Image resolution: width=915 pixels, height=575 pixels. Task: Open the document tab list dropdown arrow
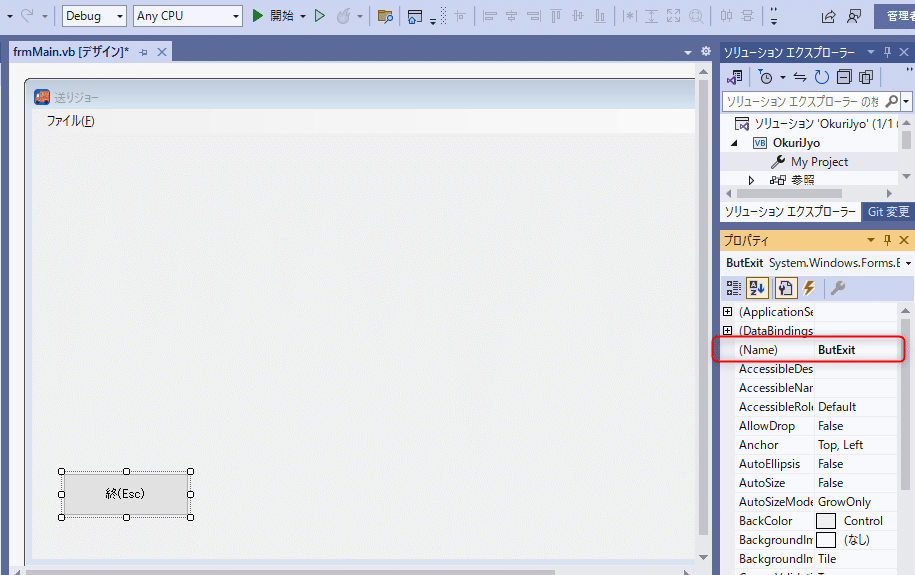coord(688,53)
